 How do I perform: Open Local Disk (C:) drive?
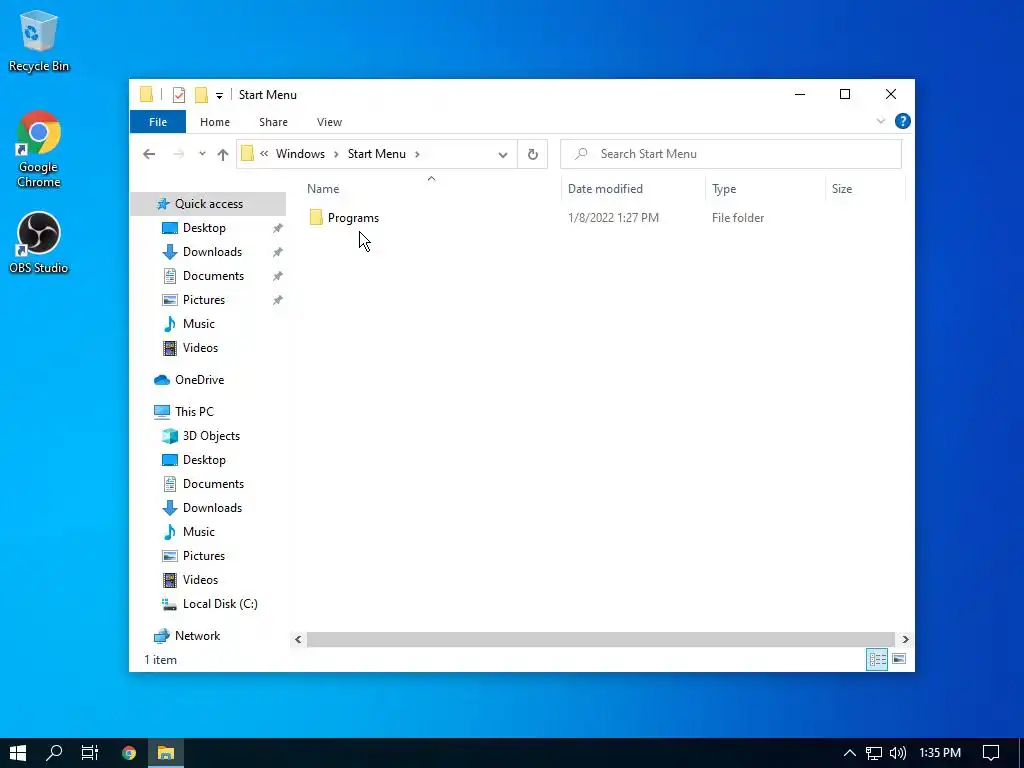point(219,604)
